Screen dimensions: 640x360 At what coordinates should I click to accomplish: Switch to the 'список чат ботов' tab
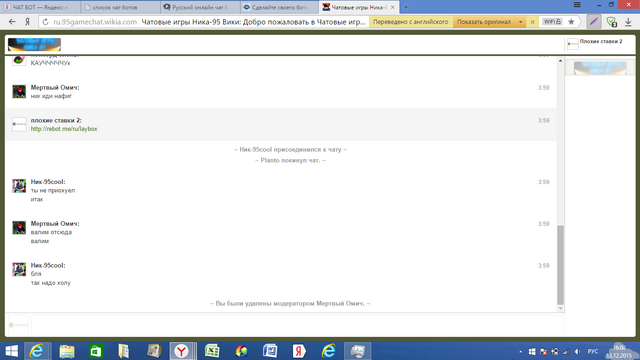click(120, 7)
